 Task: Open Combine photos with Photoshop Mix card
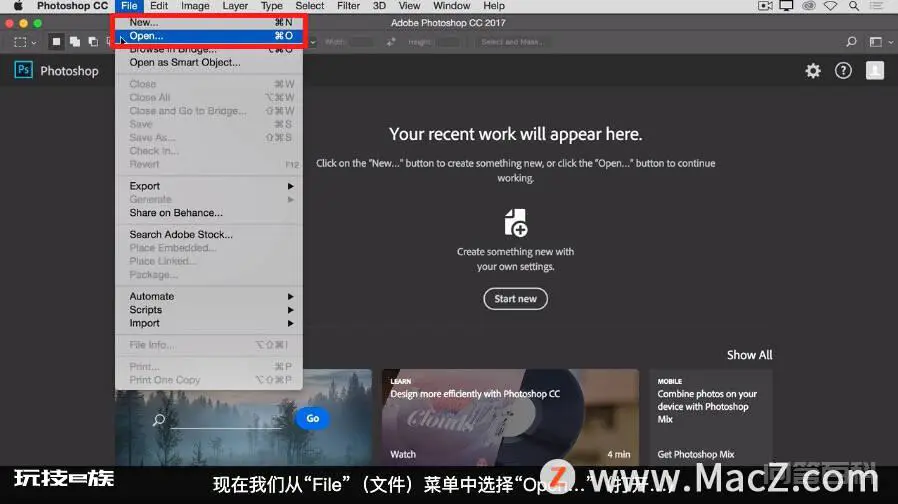coord(710,418)
